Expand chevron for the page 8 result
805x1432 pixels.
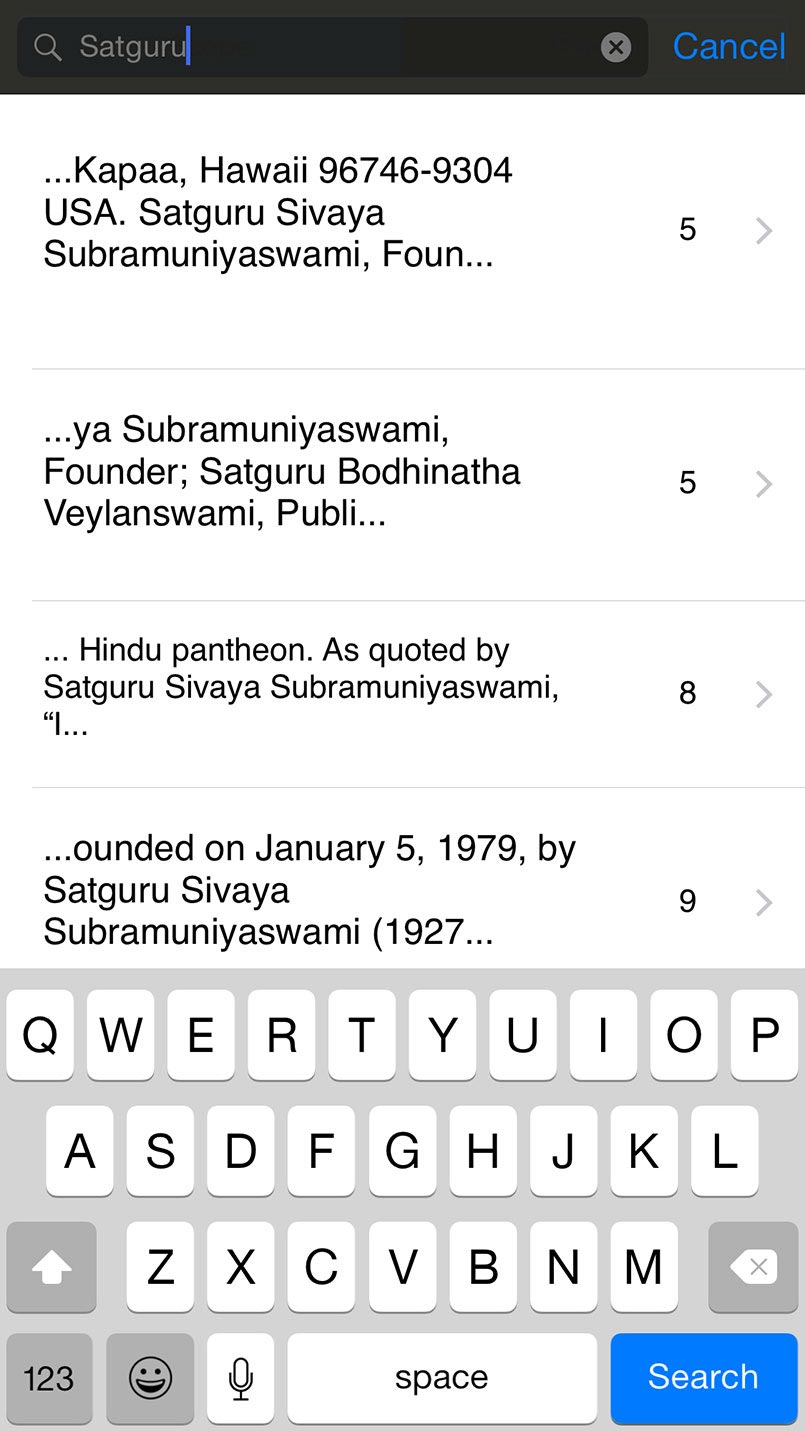[x=764, y=694]
